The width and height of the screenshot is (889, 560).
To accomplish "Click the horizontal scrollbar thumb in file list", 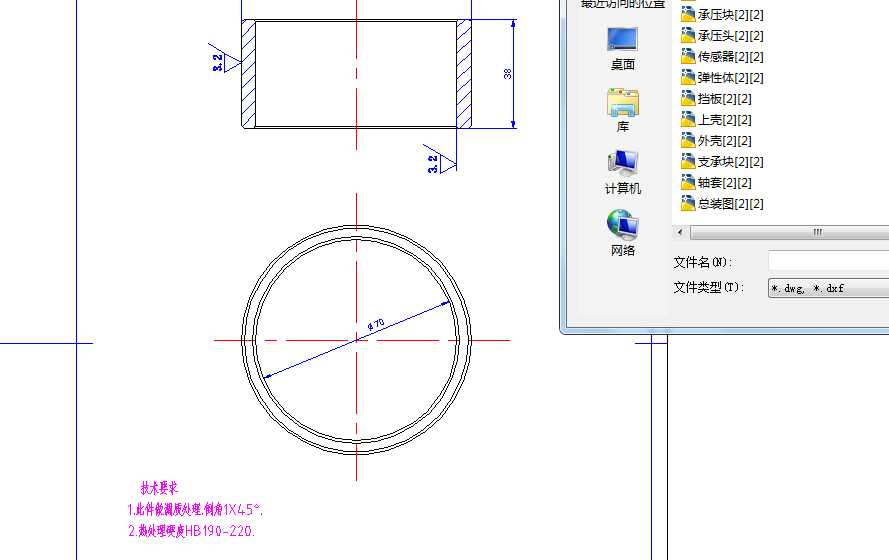I will click(x=790, y=232).
